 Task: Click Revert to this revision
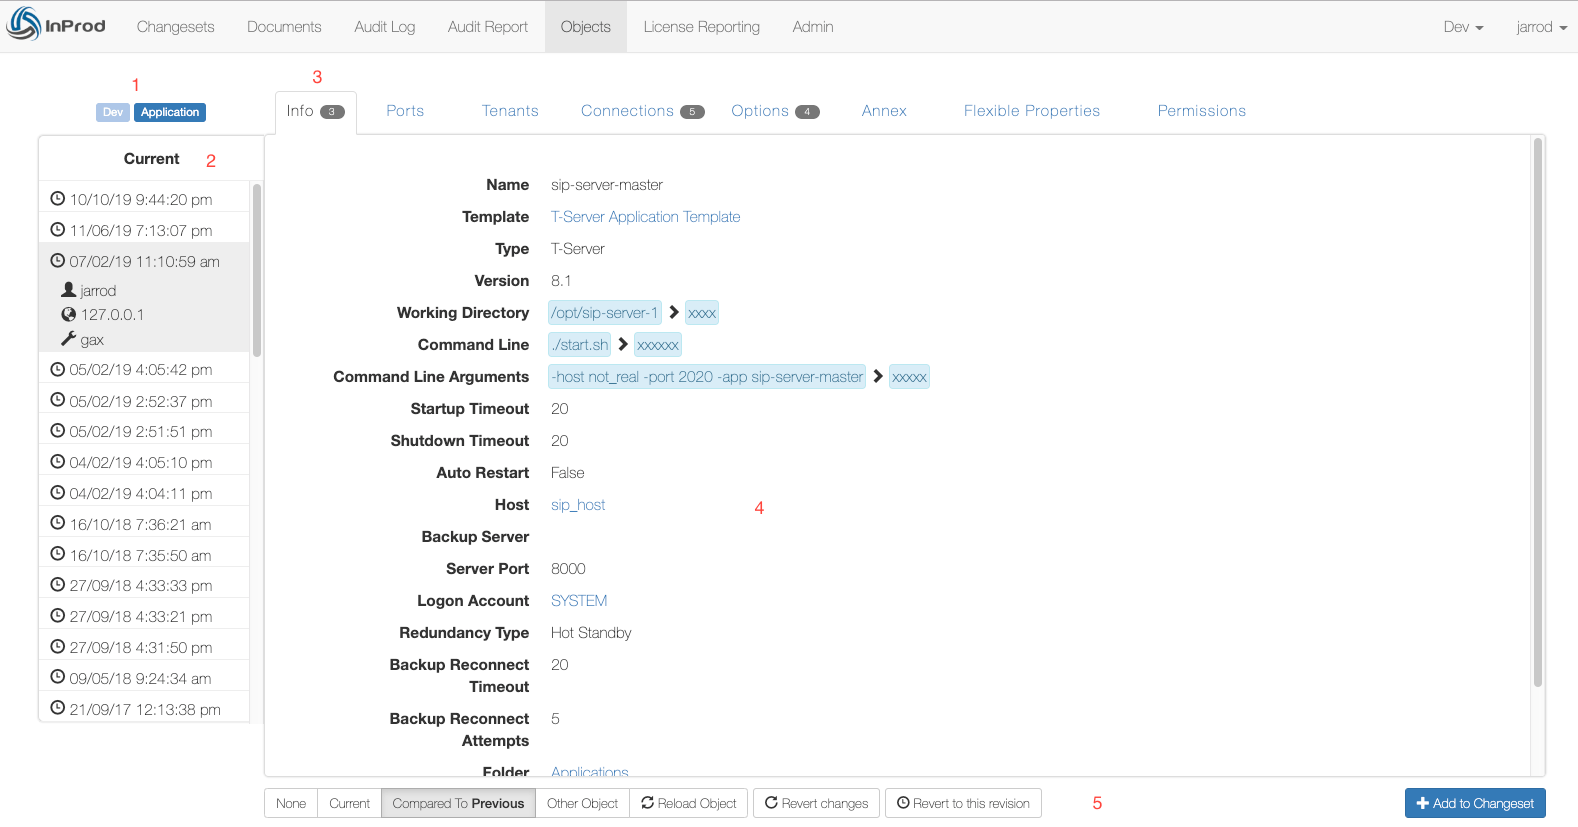tap(963, 803)
